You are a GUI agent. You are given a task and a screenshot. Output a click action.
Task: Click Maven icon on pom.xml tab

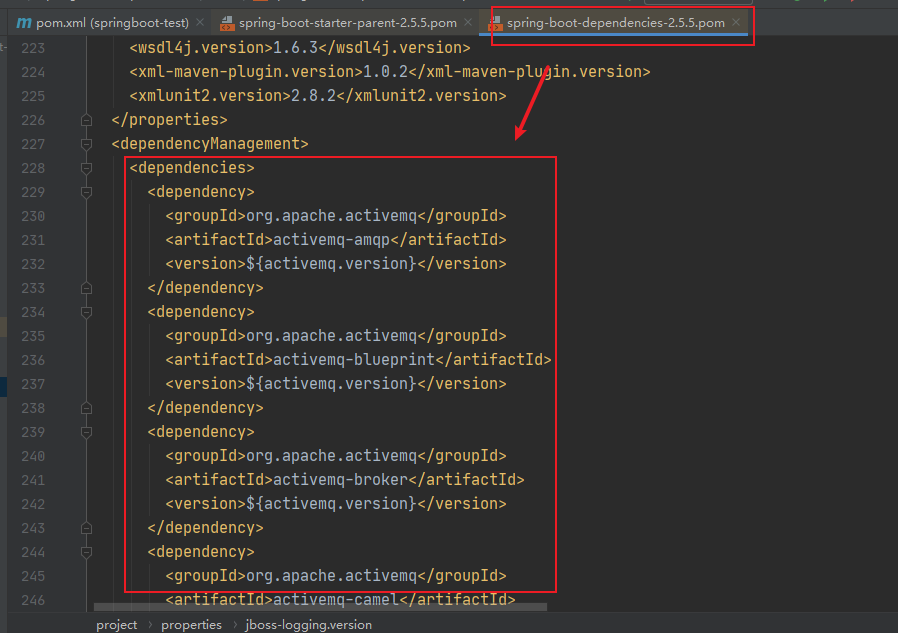(x=24, y=23)
